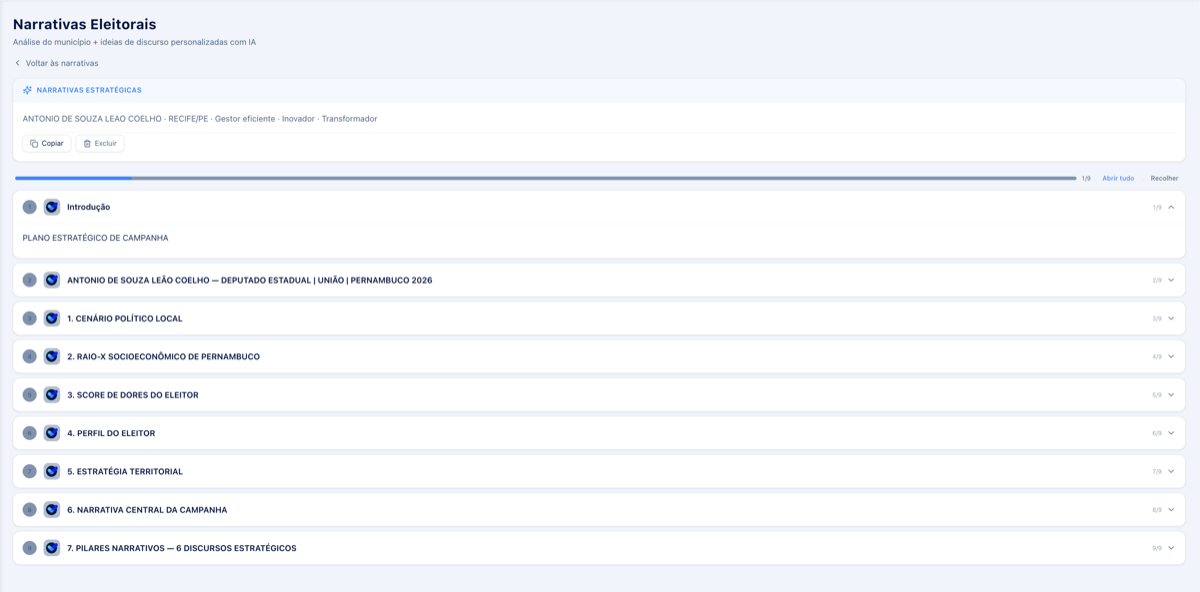Click the logo icon beside Perfil do Eleitor
The height and width of the screenshot is (592, 1200).
click(52, 433)
